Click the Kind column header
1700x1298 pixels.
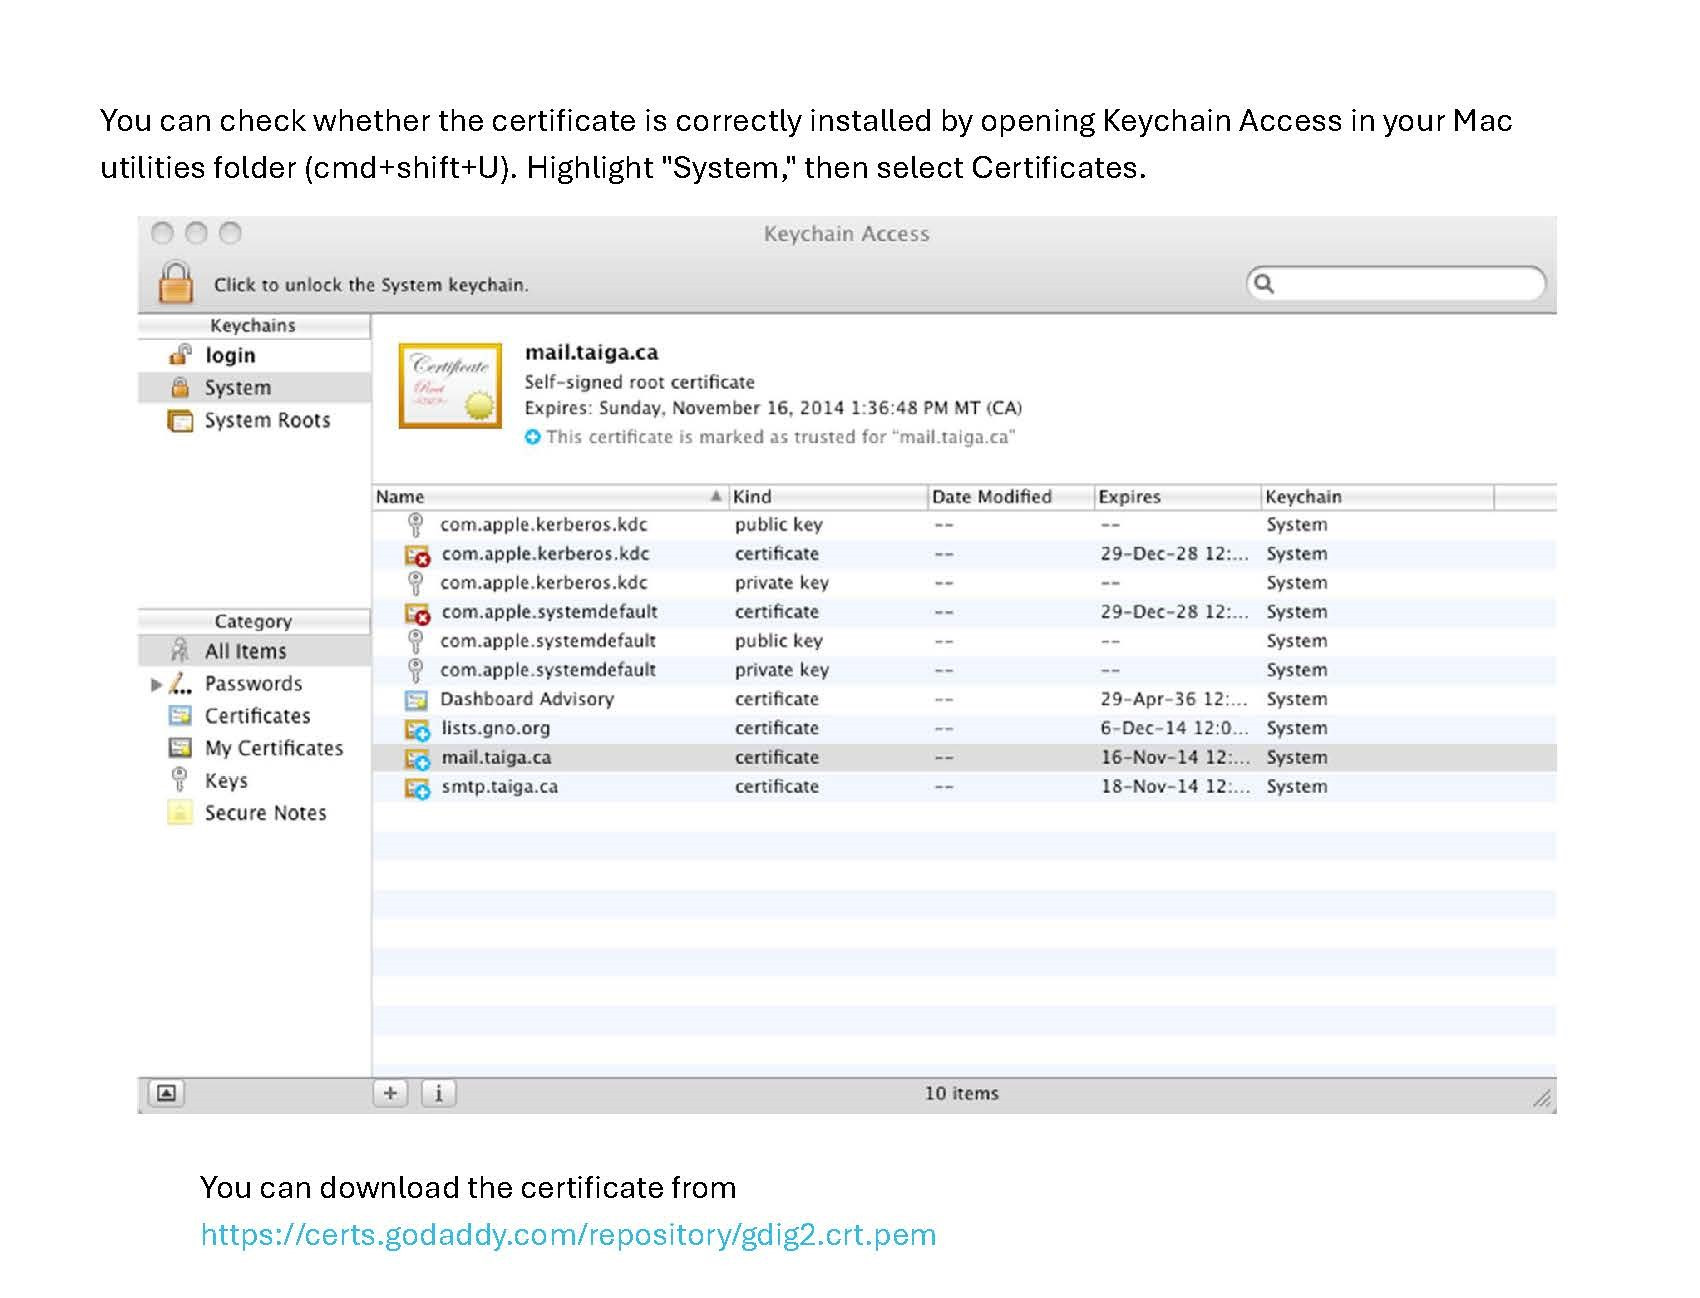pyautogui.click(x=827, y=497)
